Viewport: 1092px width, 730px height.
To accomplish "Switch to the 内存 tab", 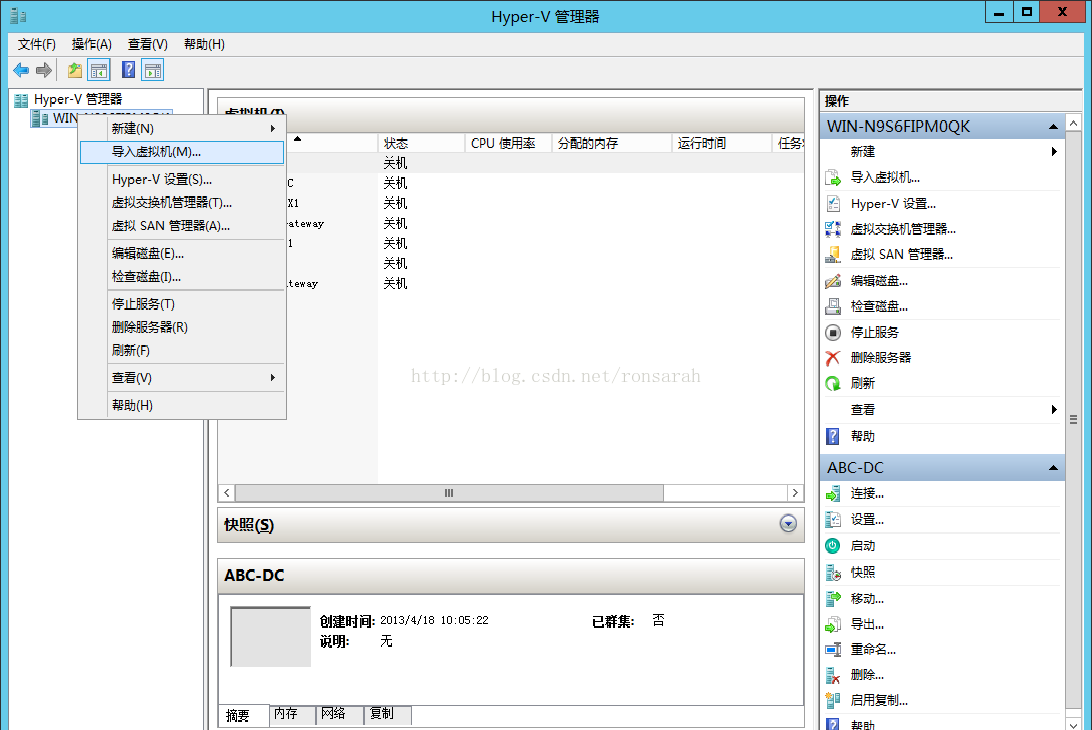I will tap(292, 714).
